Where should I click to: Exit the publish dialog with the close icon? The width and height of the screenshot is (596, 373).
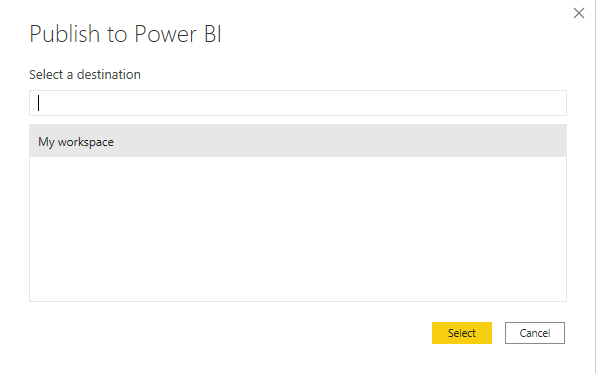click(579, 13)
